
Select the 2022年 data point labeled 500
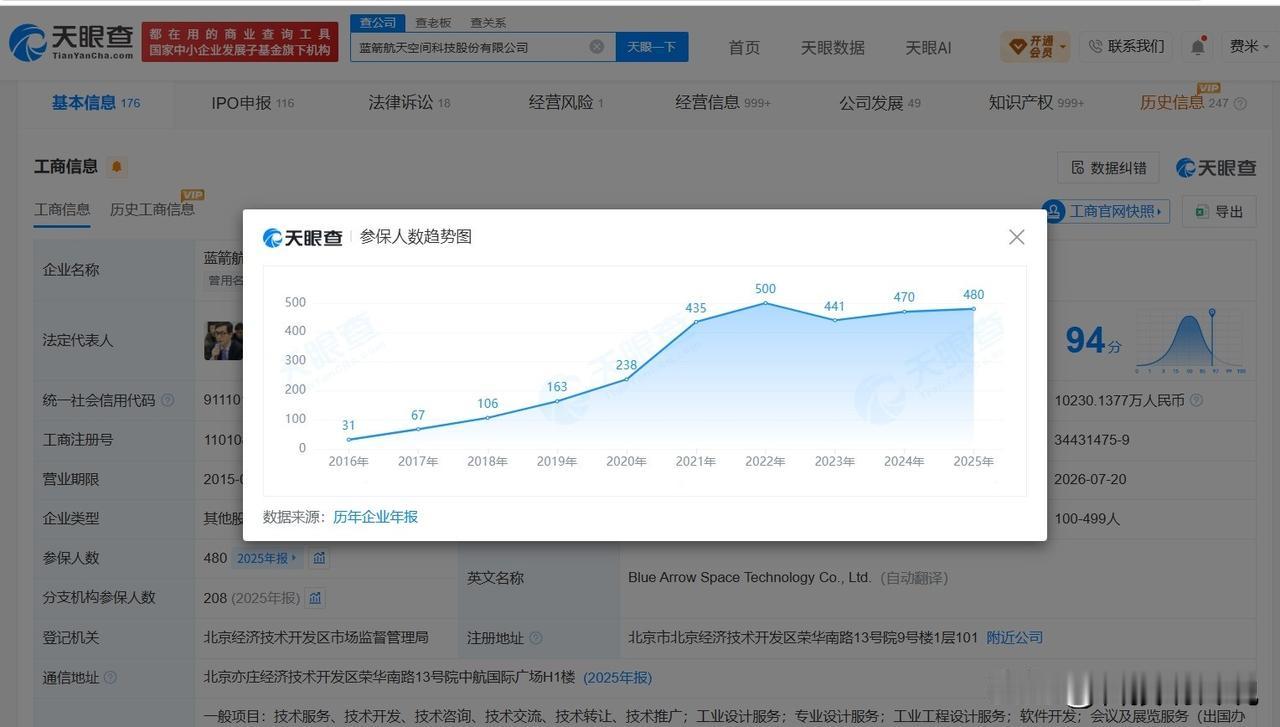point(765,303)
